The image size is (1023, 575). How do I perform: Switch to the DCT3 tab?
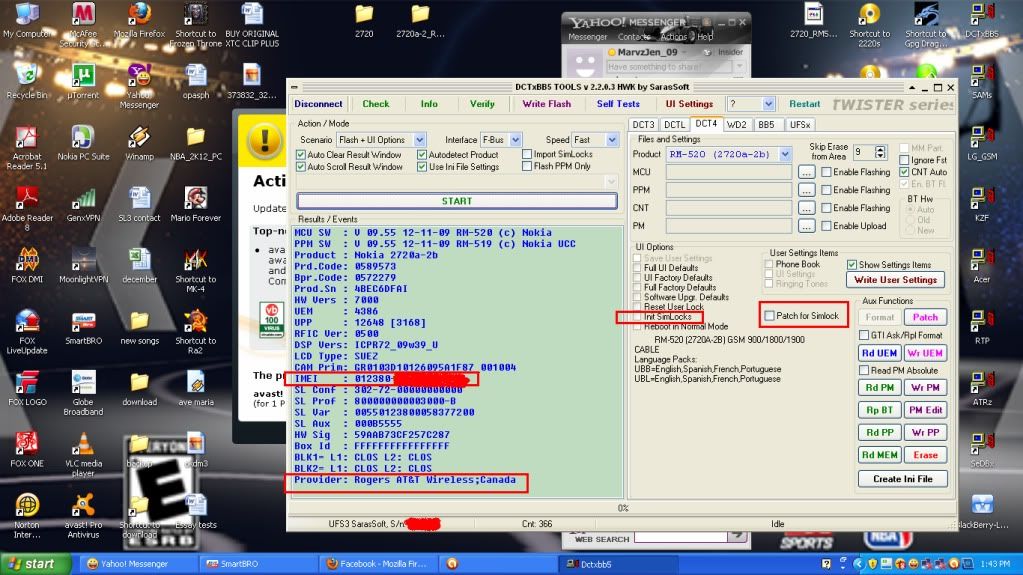pyautogui.click(x=643, y=124)
